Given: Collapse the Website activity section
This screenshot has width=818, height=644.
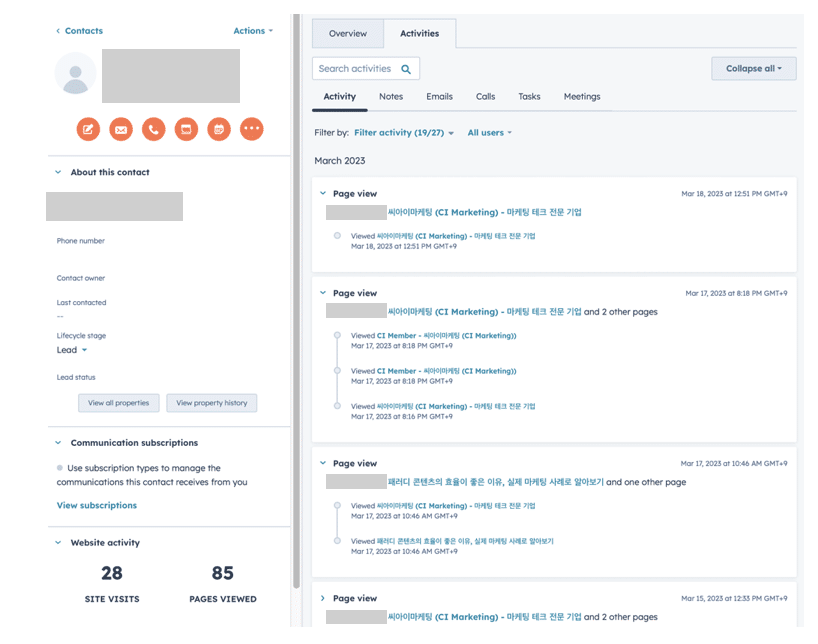Looking at the screenshot, I should click(x=58, y=543).
